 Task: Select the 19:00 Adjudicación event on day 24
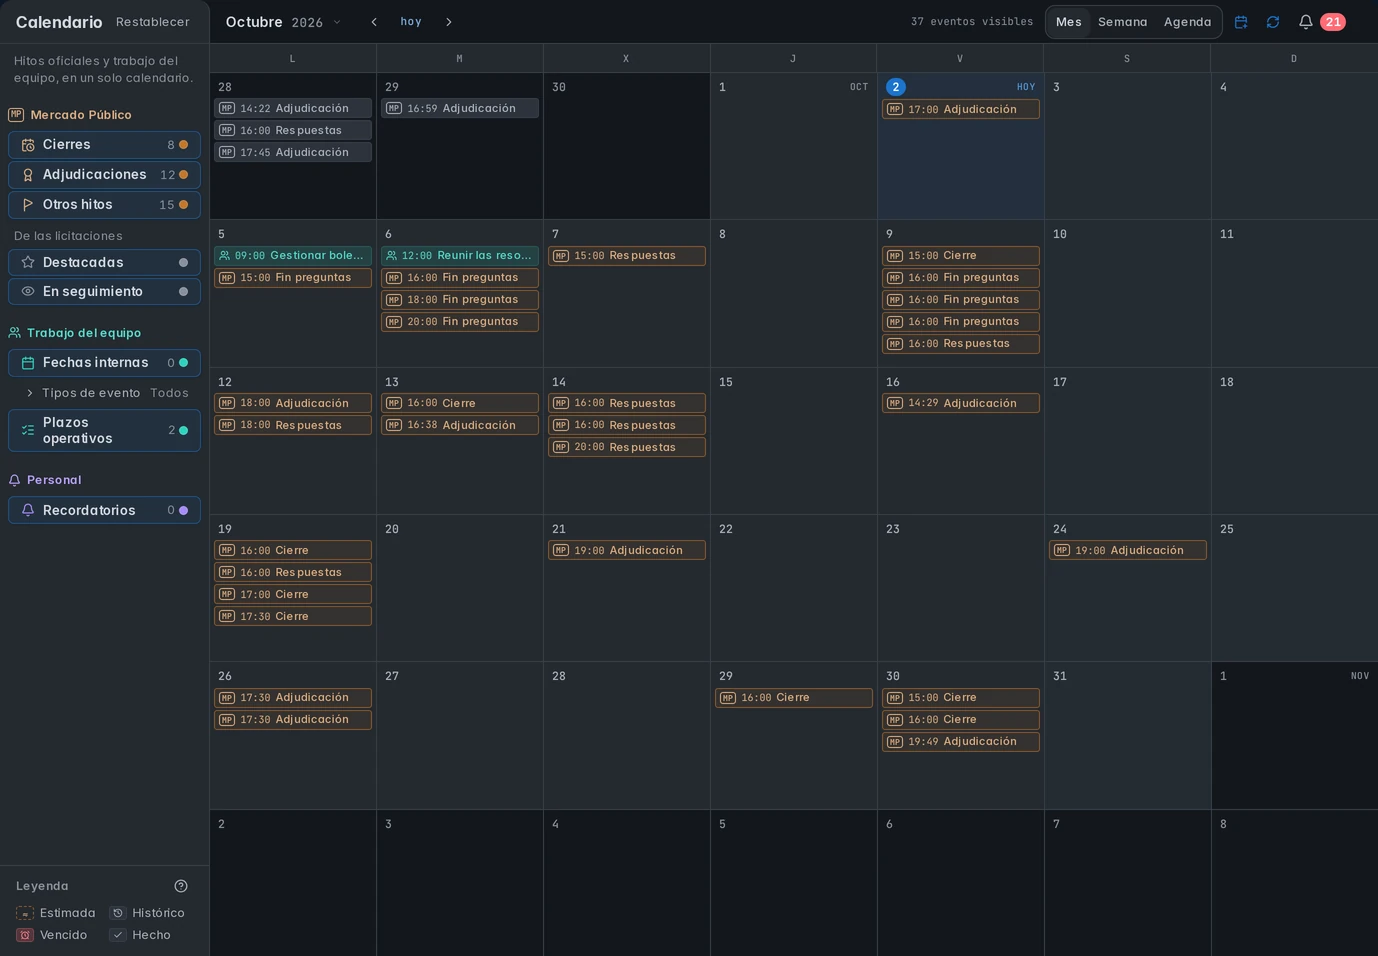pyautogui.click(x=1128, y=550)
